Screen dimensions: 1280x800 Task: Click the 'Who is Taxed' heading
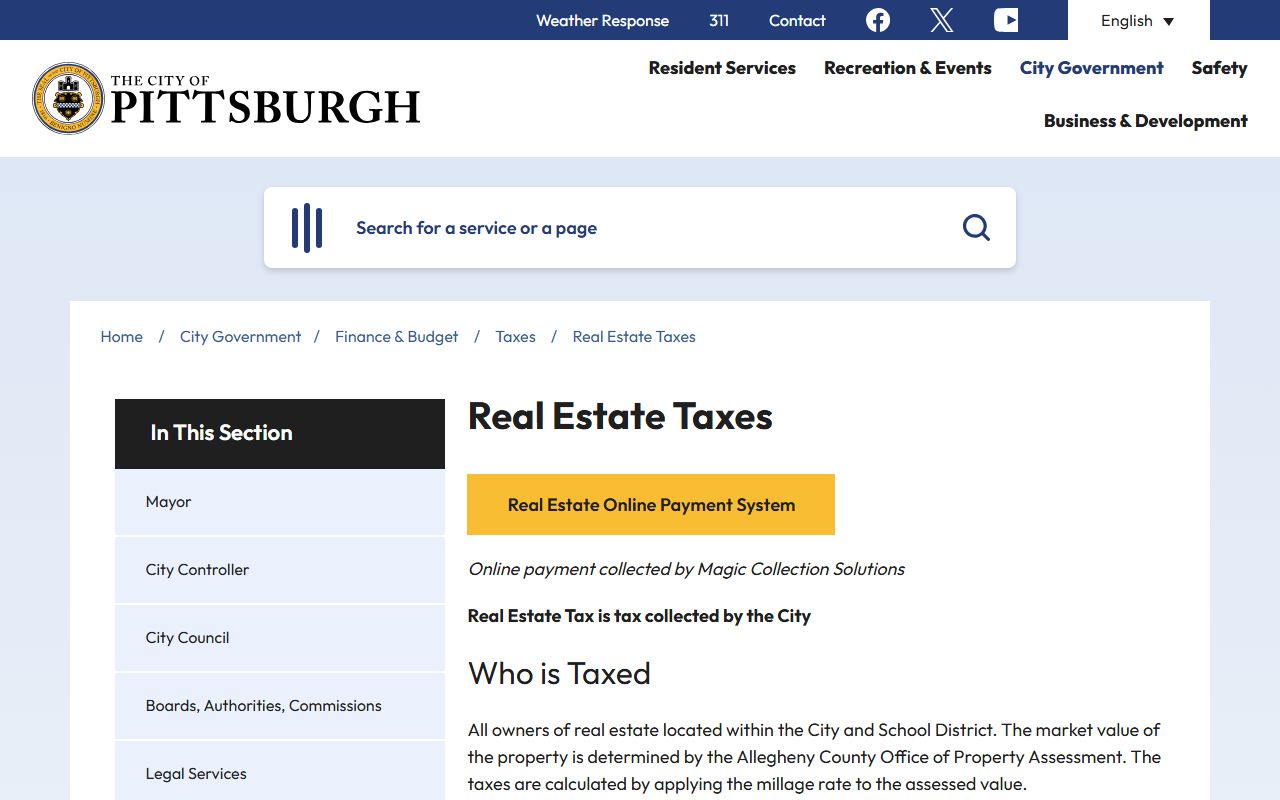[559, 673]
